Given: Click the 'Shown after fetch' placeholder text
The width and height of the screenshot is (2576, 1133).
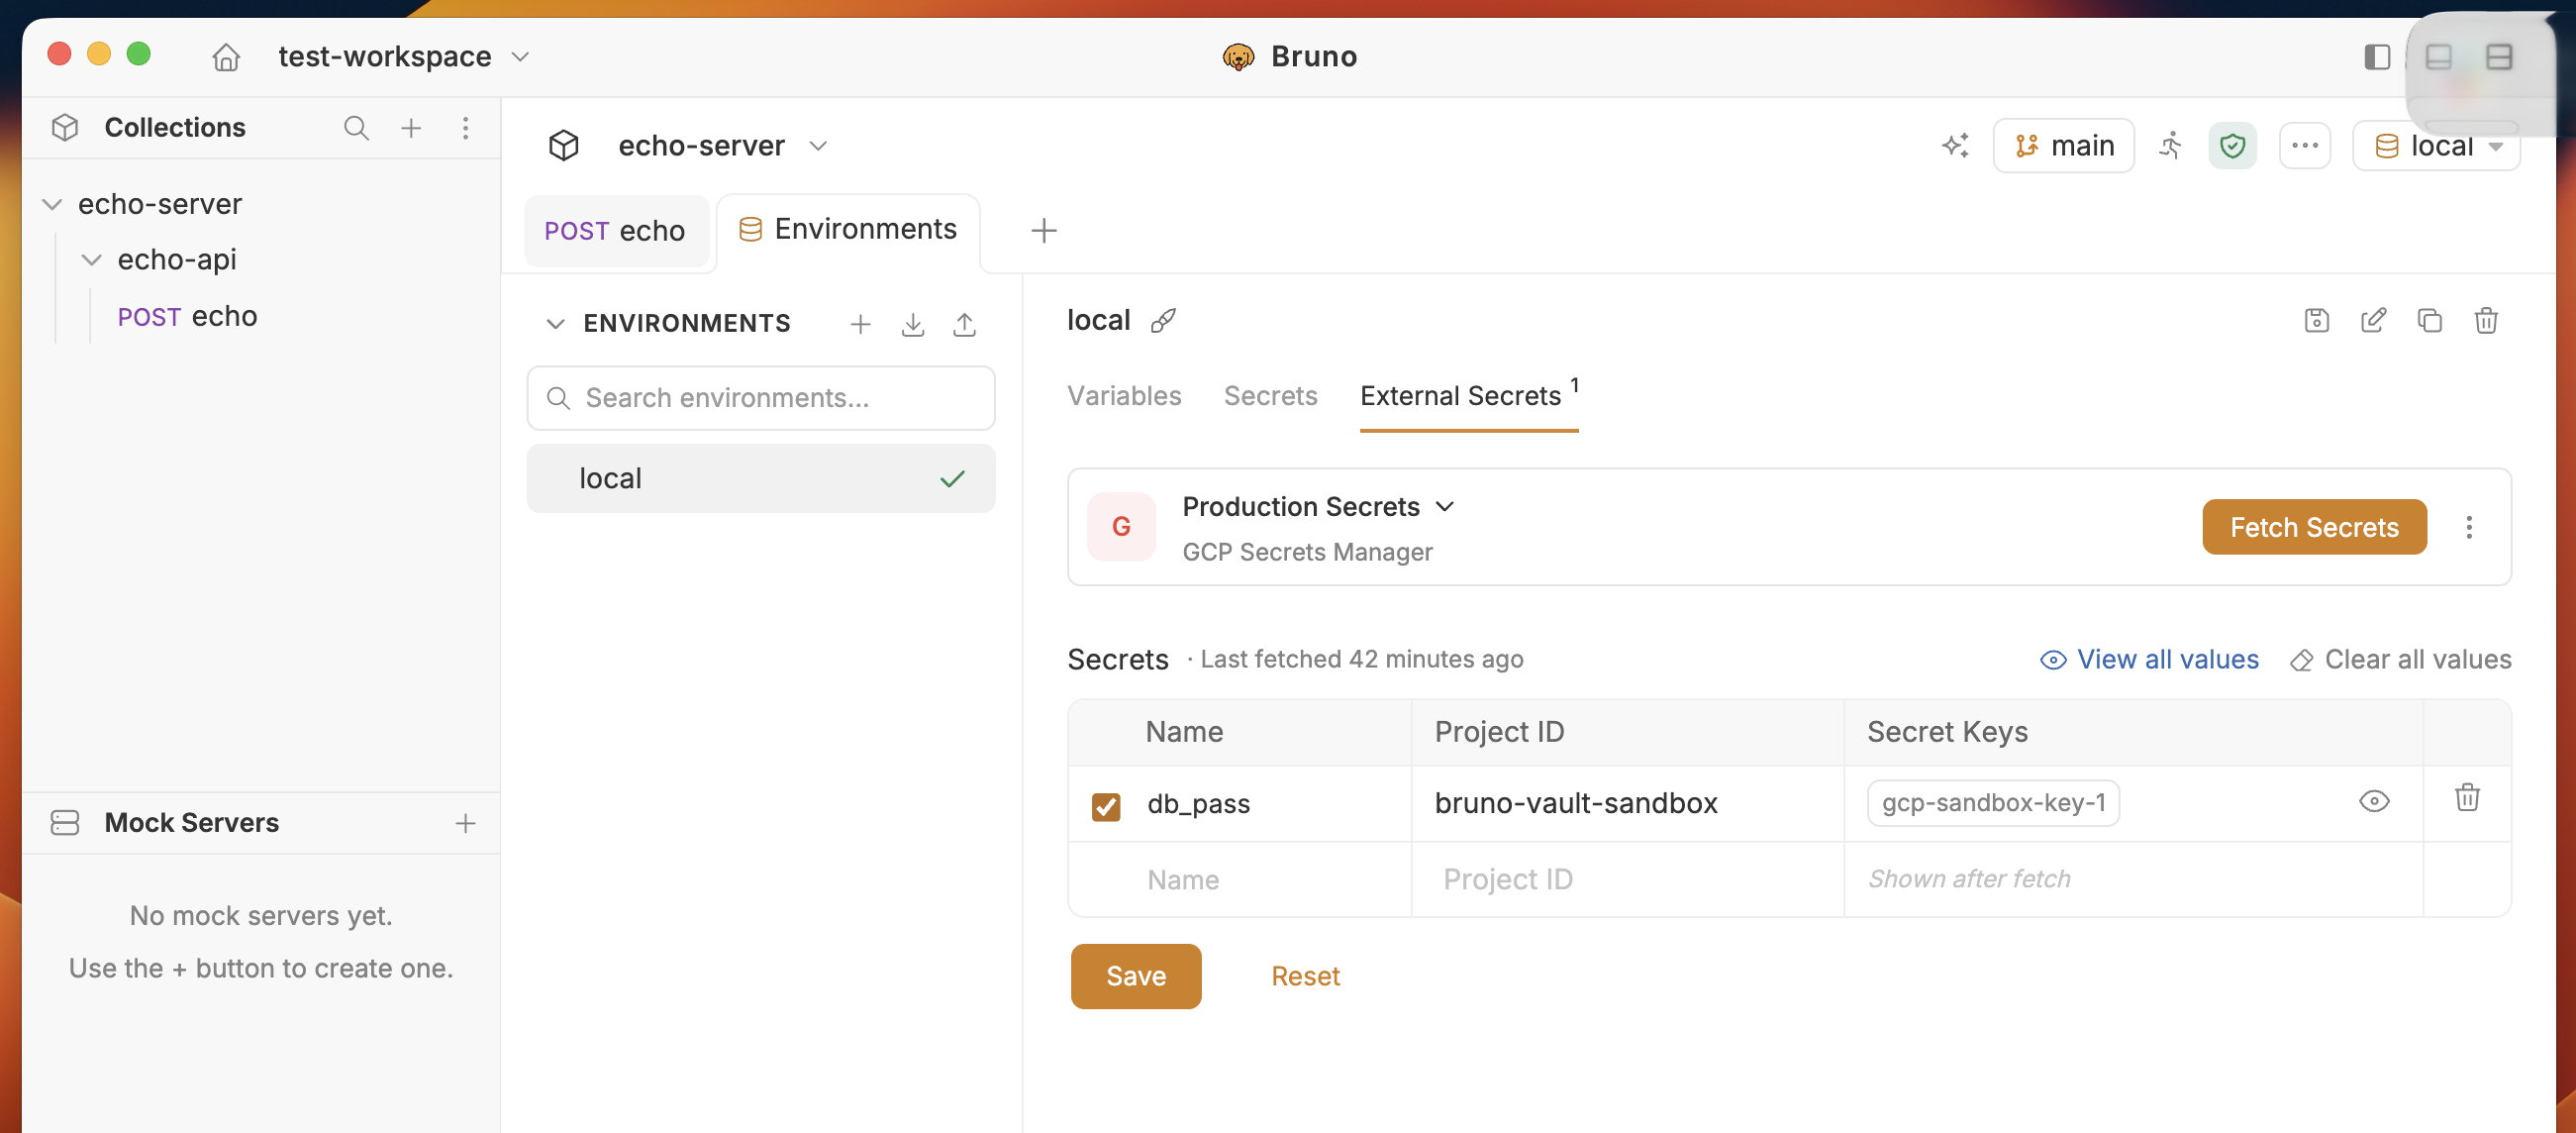Looking at the screenshot, I should [x=1969, y=879].
